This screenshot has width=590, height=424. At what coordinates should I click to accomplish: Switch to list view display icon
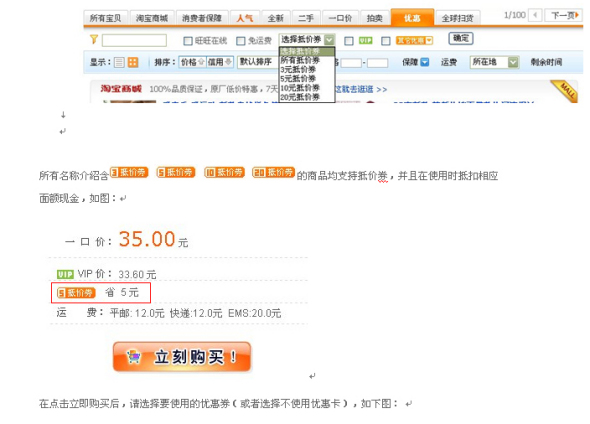pos(119,62)
